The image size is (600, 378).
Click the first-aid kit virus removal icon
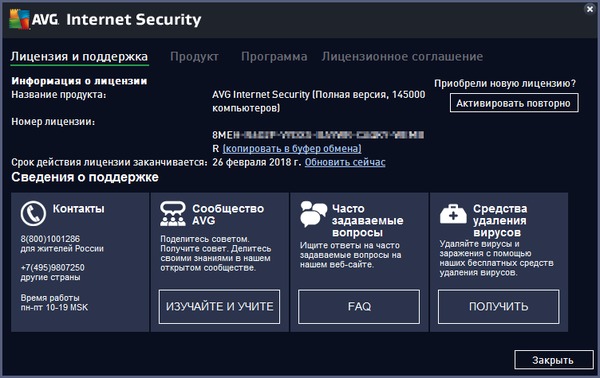[x=453, y=213]
